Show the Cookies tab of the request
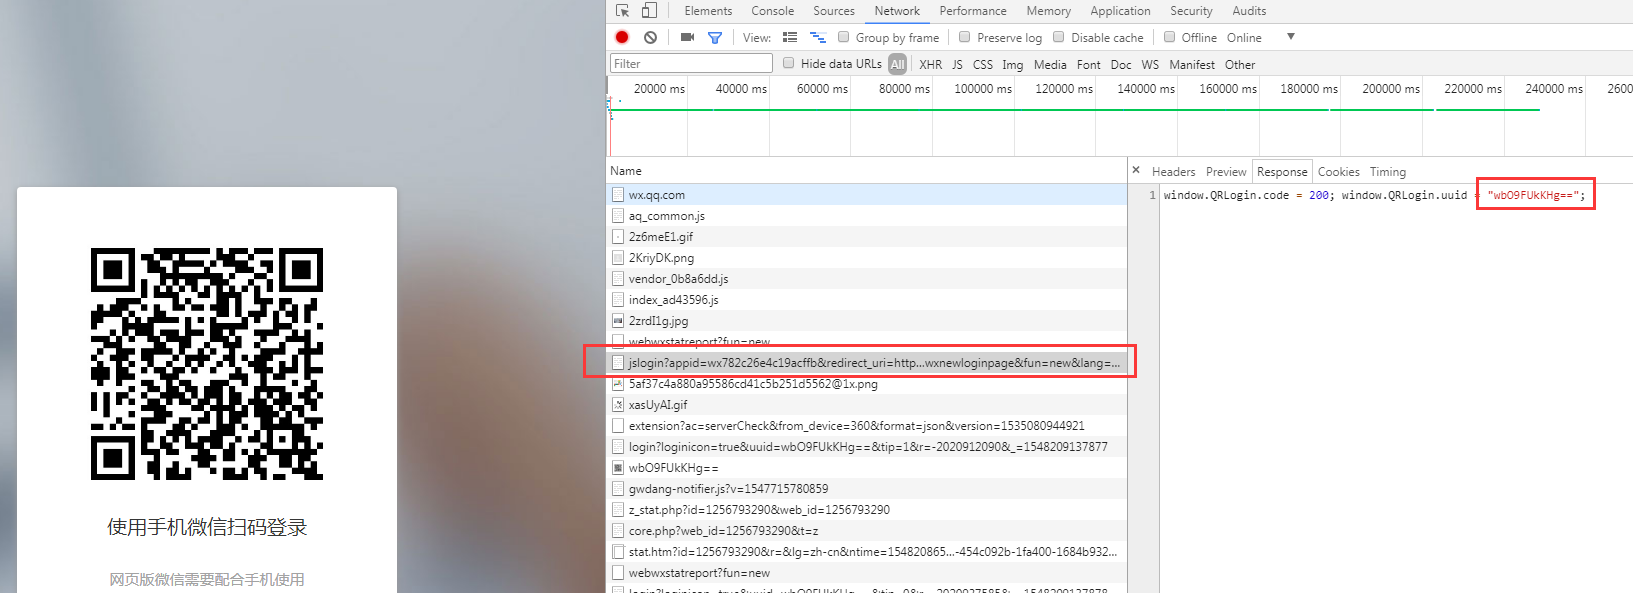Screen dimensions: 1633x593 pos(1338,172)
